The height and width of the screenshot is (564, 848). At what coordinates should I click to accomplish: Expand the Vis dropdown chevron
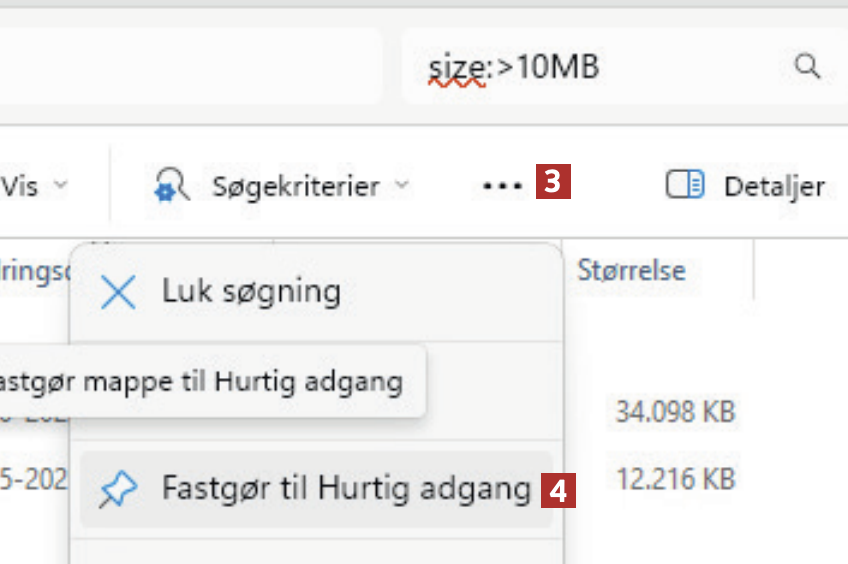click(60, 186)
